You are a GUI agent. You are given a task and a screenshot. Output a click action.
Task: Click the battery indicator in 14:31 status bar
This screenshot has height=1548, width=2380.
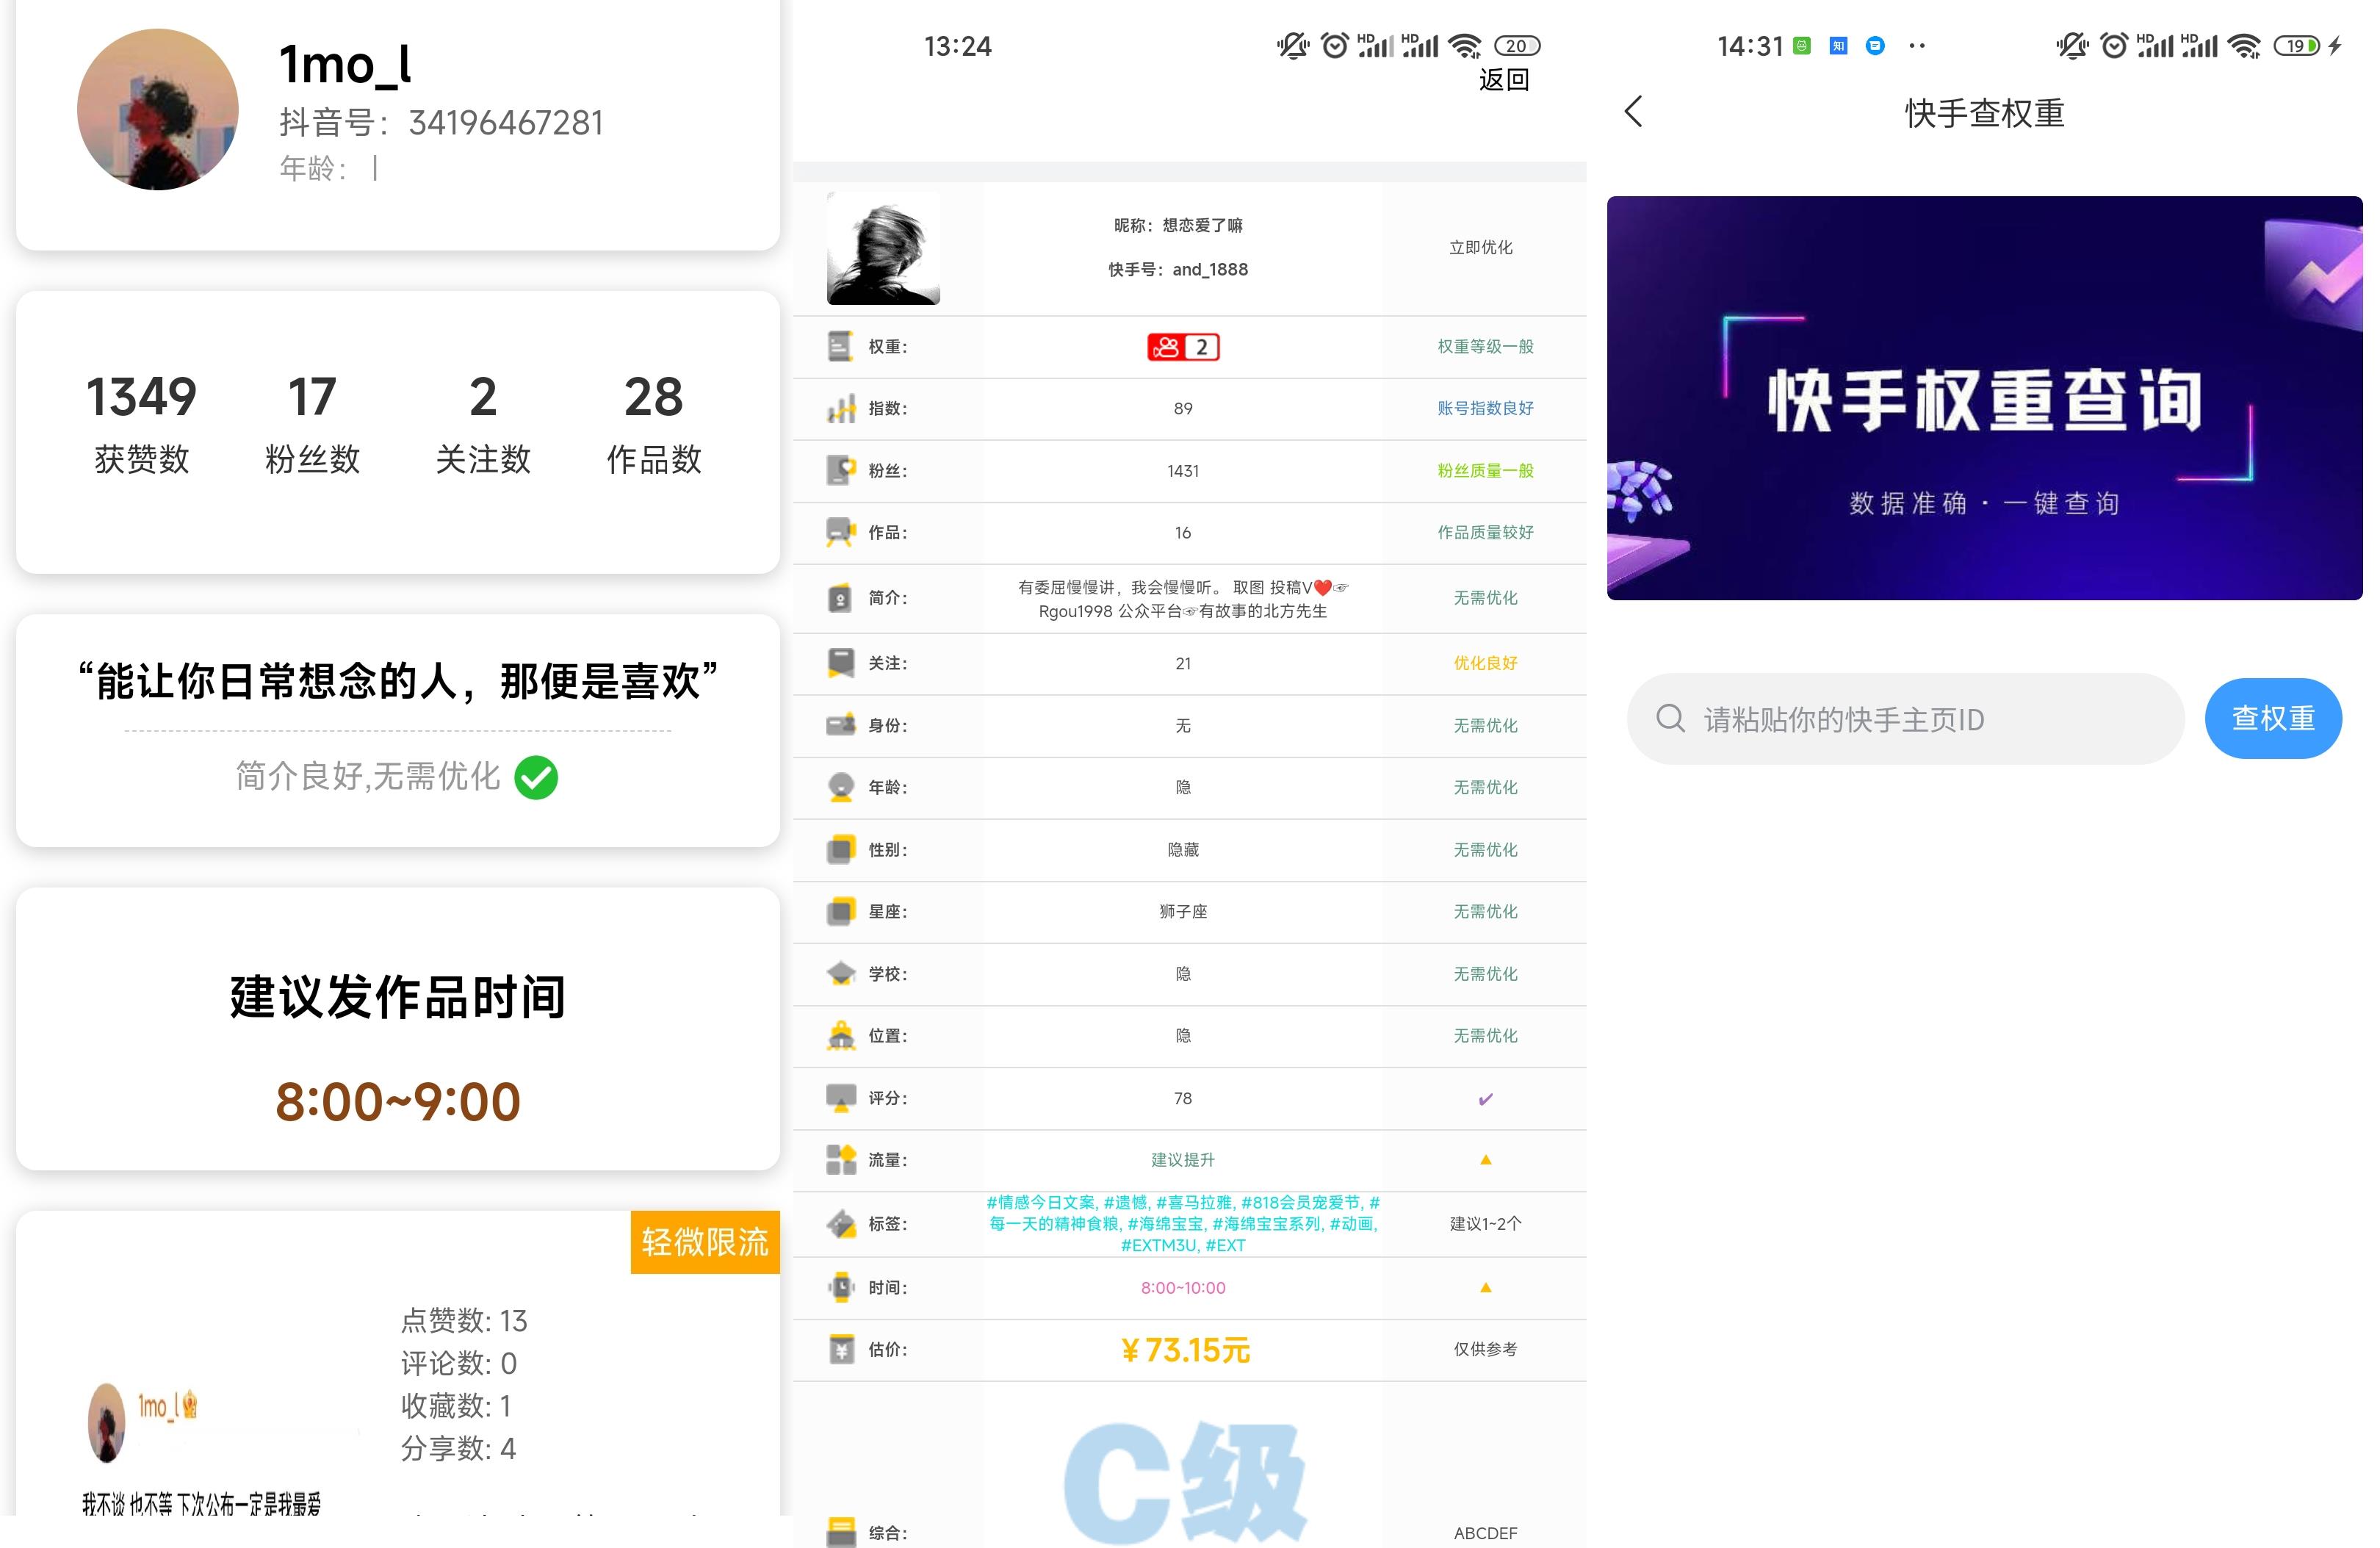(x=2296, y=46)
